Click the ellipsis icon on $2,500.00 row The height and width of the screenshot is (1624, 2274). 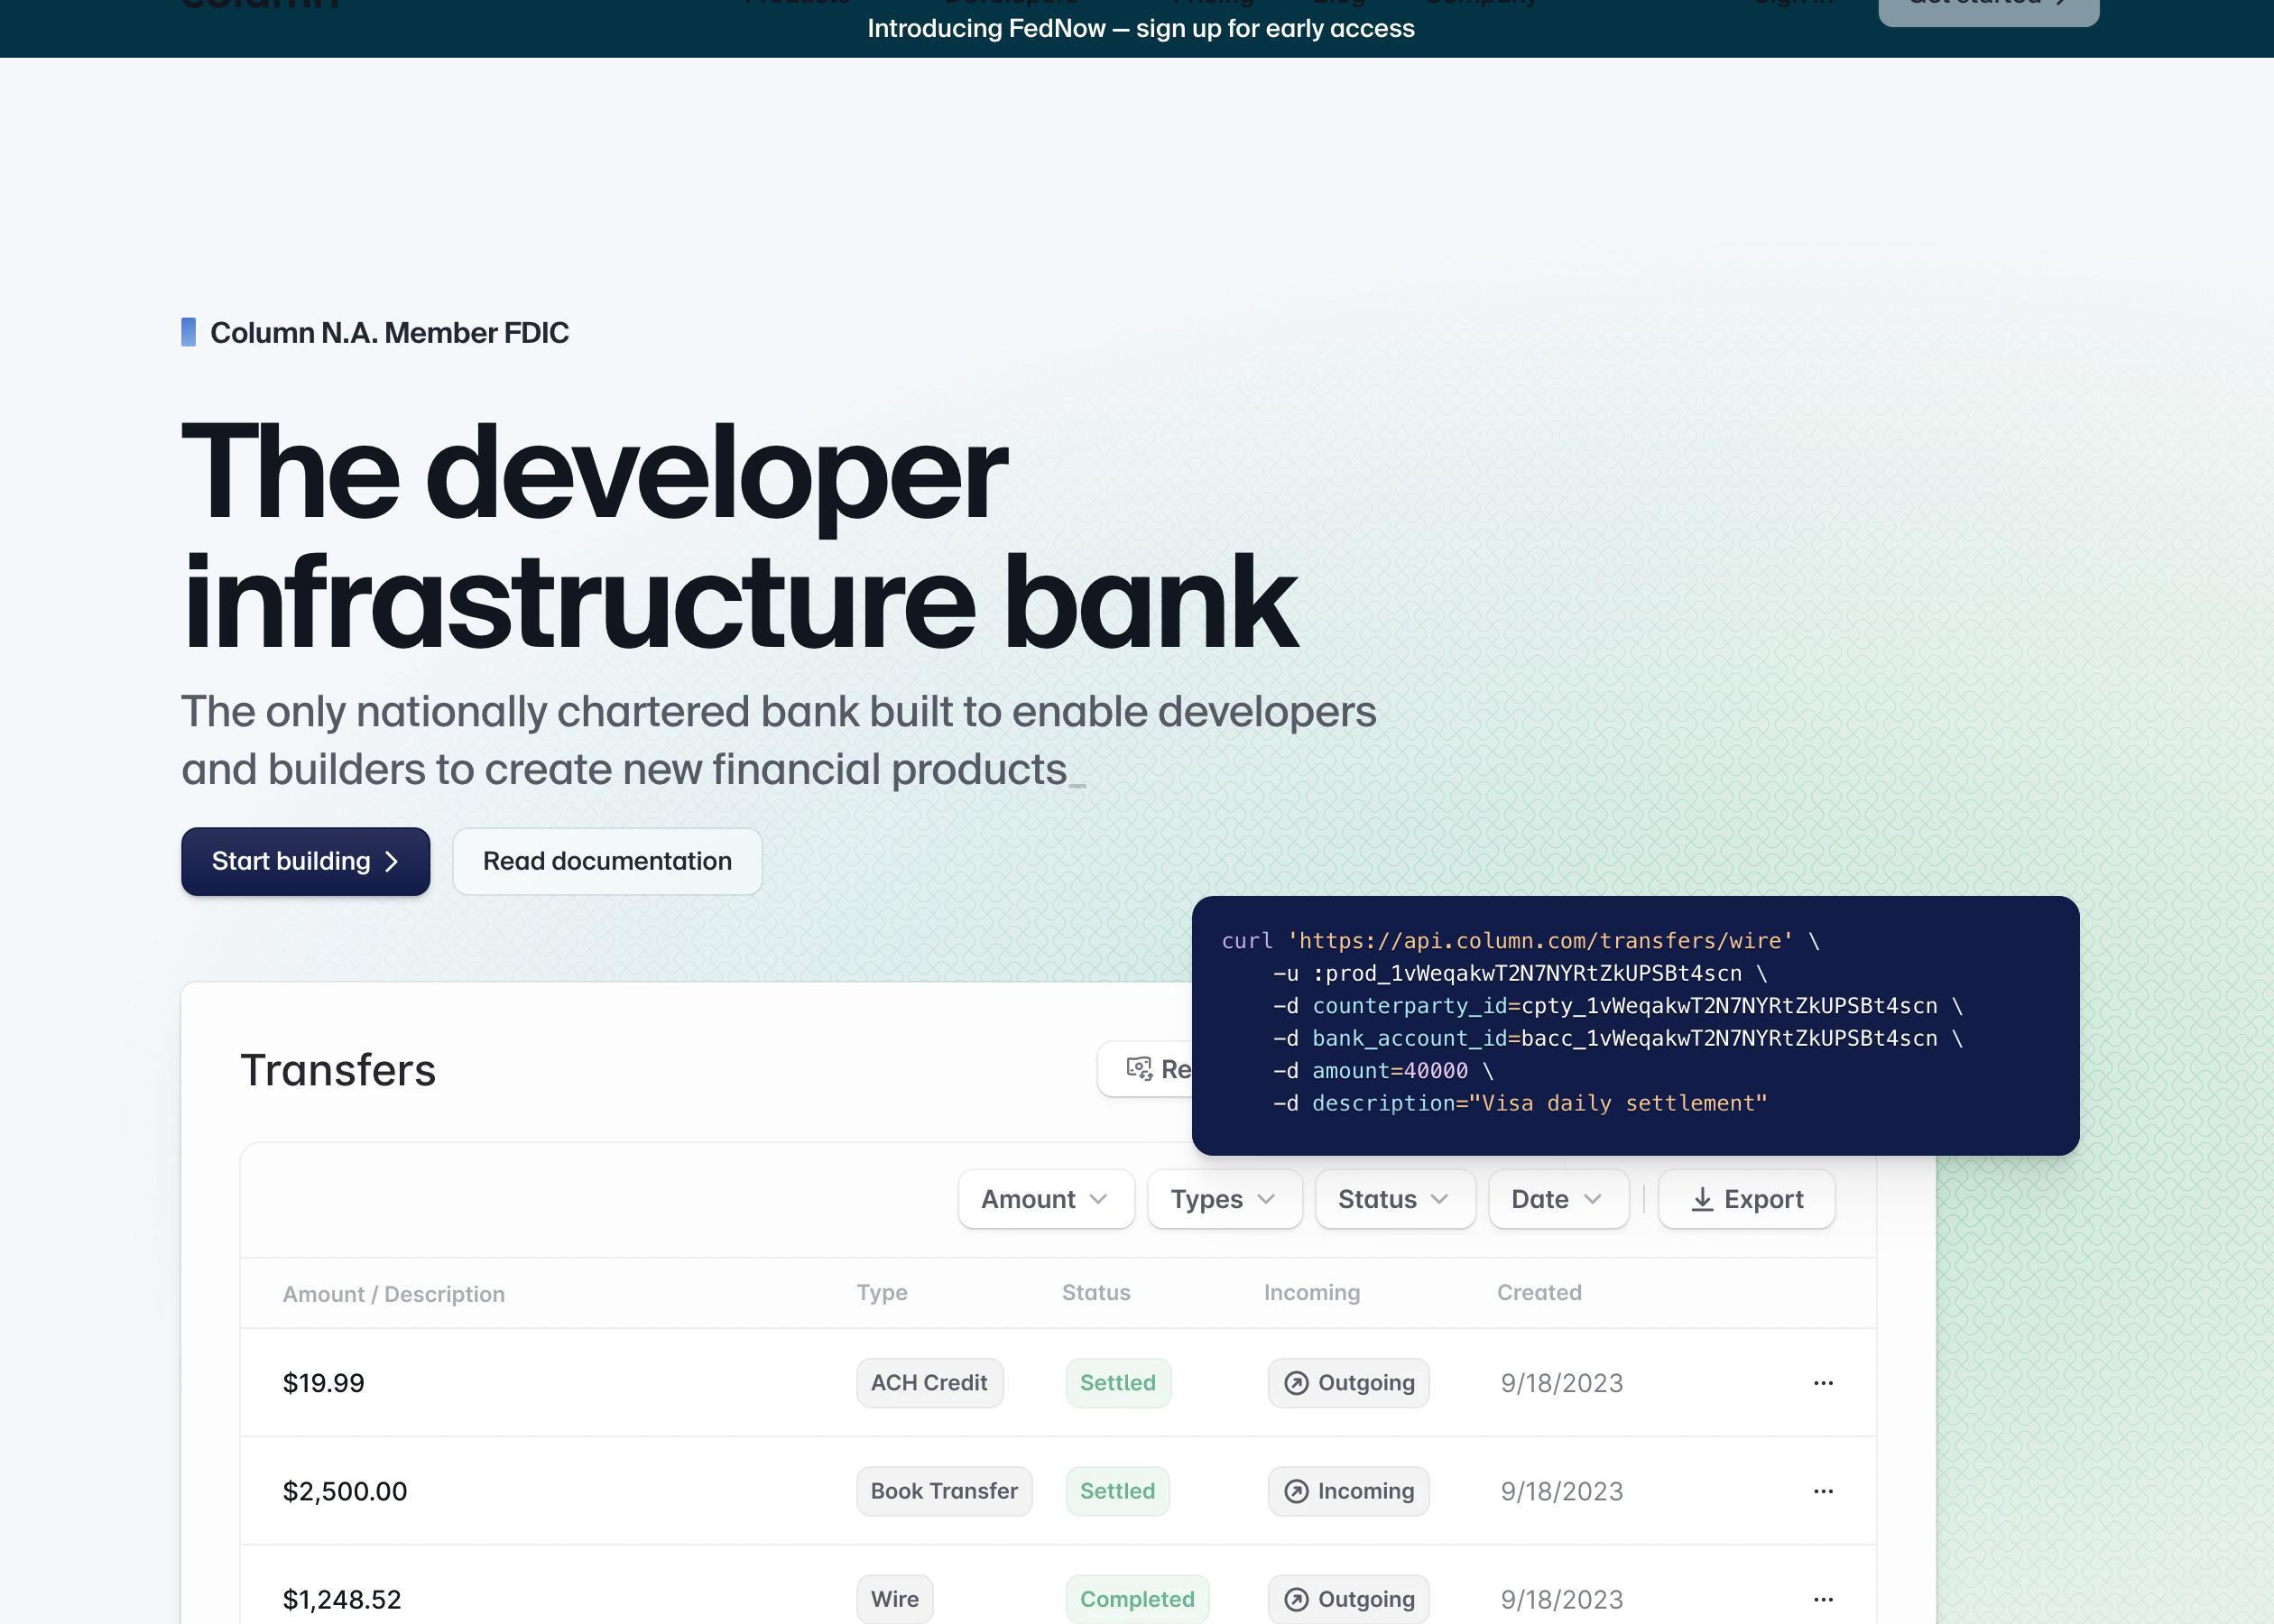[1823, 1490]
